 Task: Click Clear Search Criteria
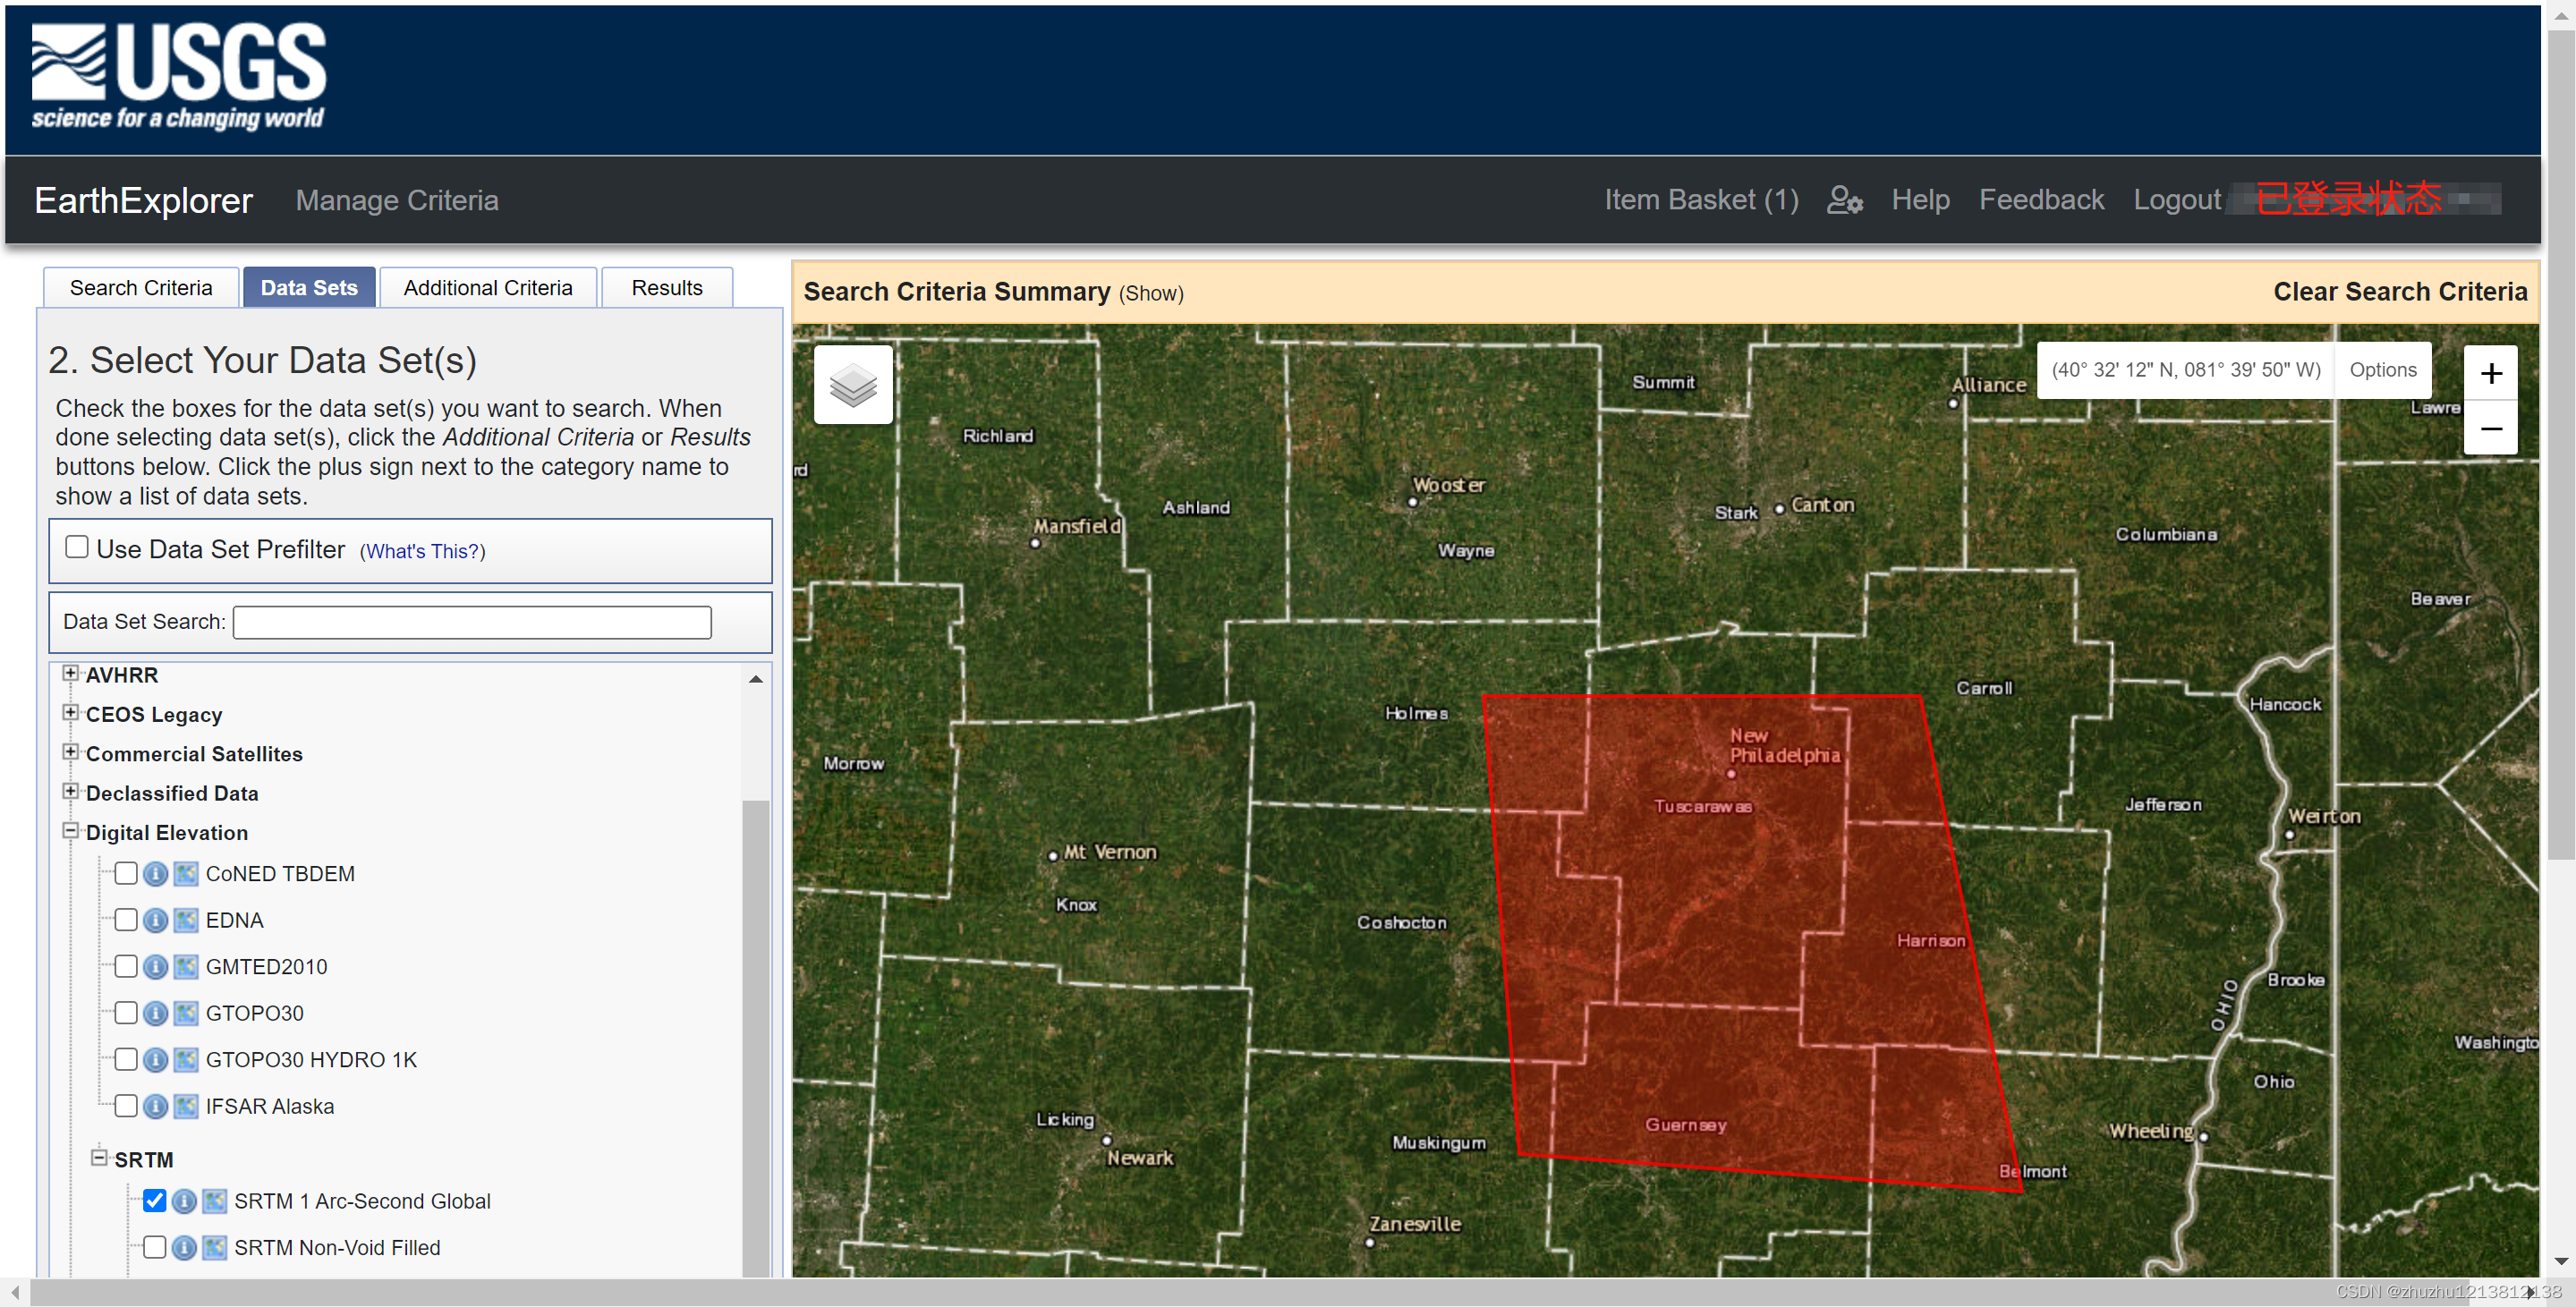point(2399,292)
